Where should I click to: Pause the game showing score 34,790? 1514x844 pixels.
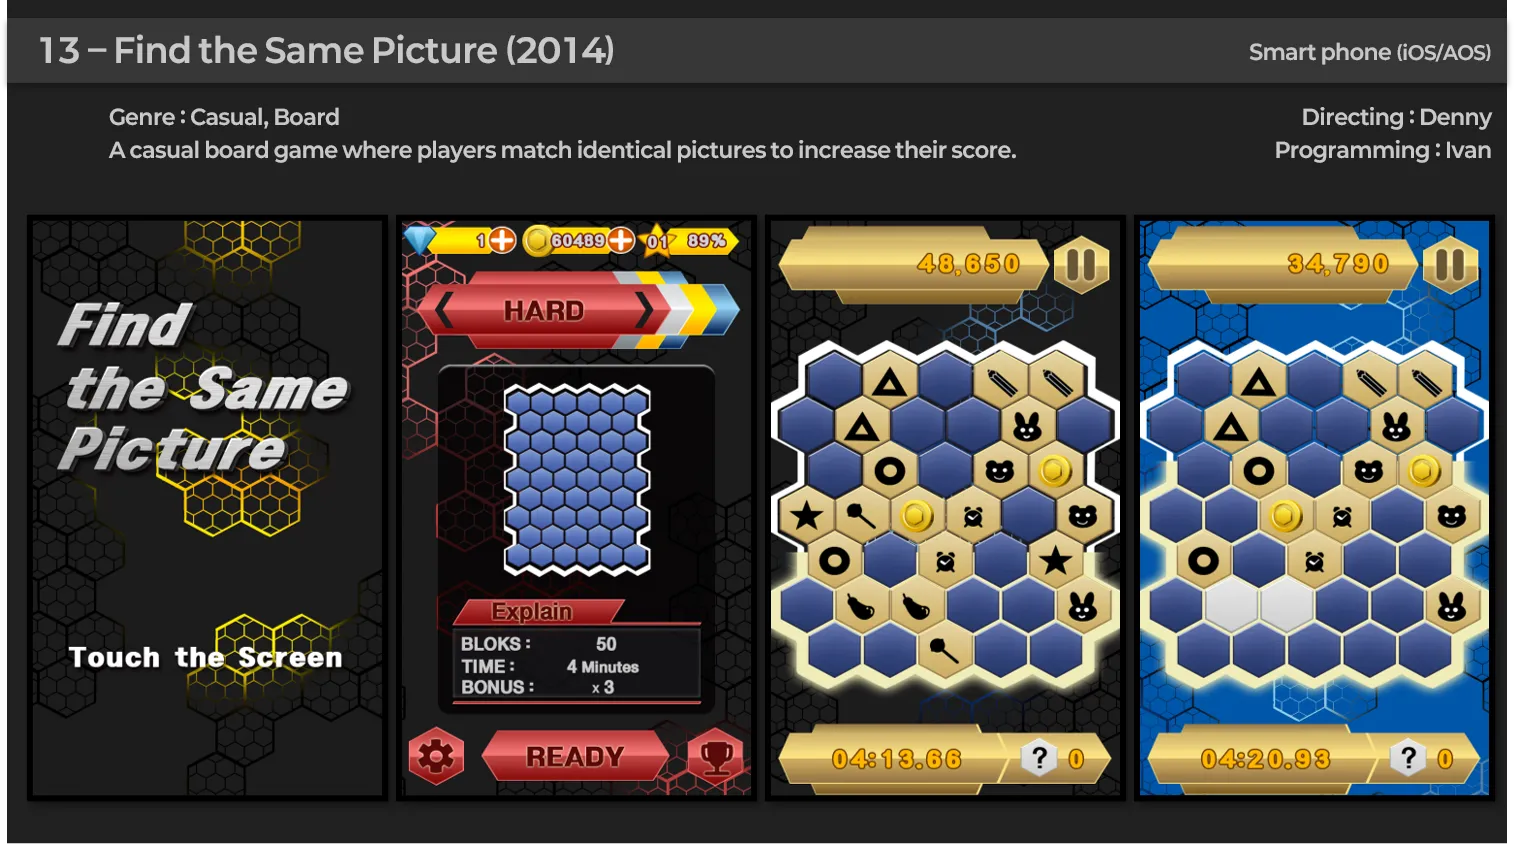[1450, 265]
